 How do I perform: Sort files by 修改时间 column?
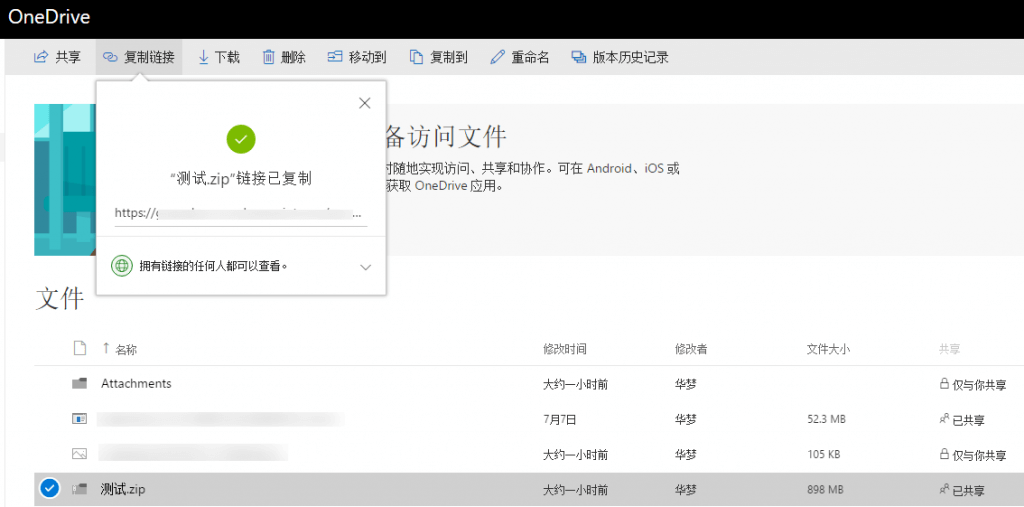[564, 349]
